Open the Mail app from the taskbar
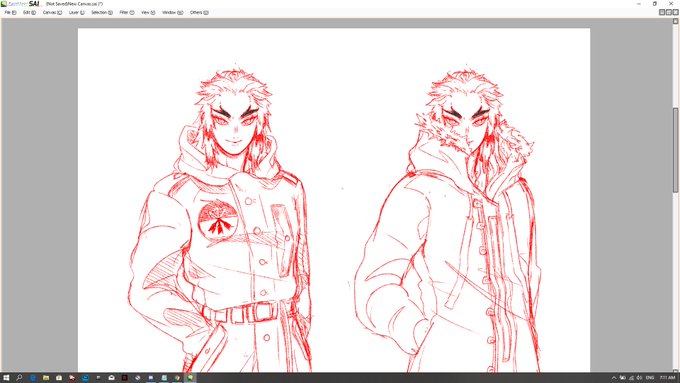 111,378
